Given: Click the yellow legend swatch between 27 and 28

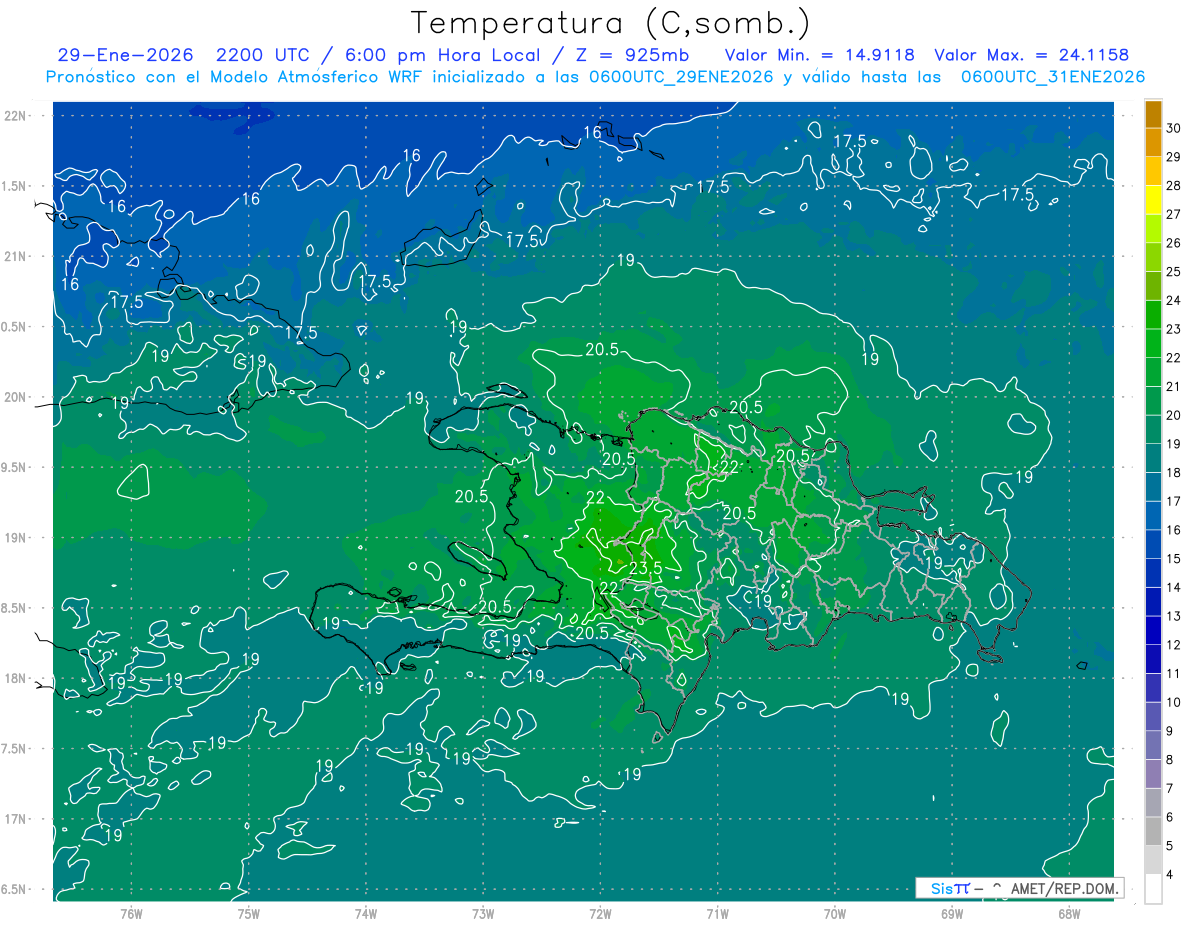Looking at the screenshot, I should coord(1153,200).
